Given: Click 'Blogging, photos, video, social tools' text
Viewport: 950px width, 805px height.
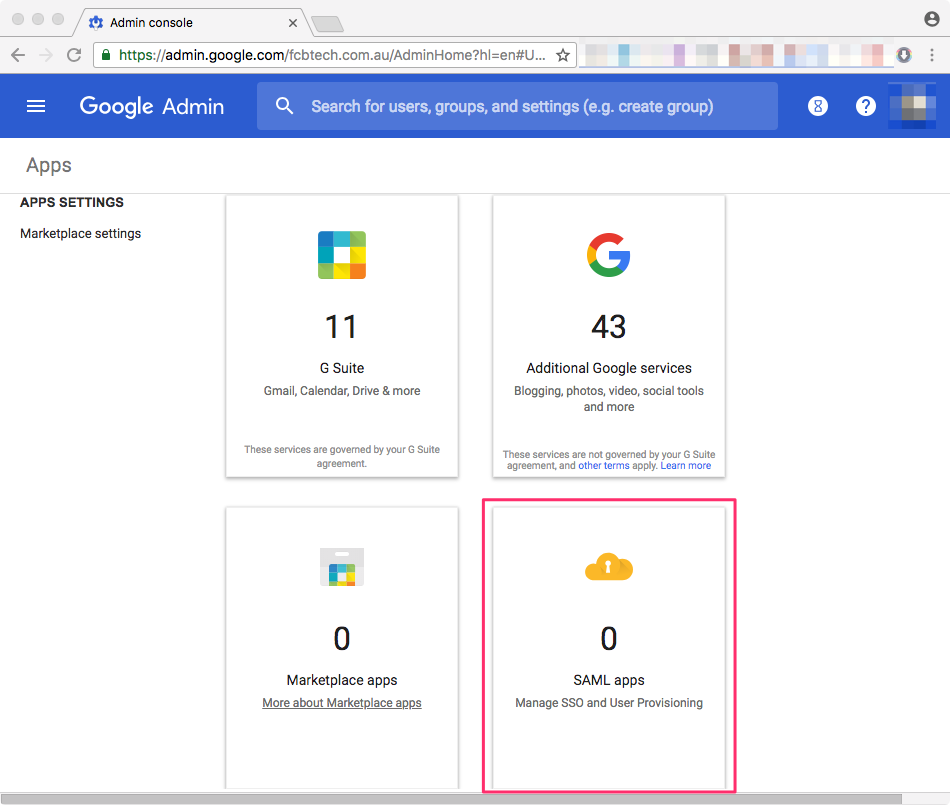Looking at the screenshot, I should [x=609, y=391].
